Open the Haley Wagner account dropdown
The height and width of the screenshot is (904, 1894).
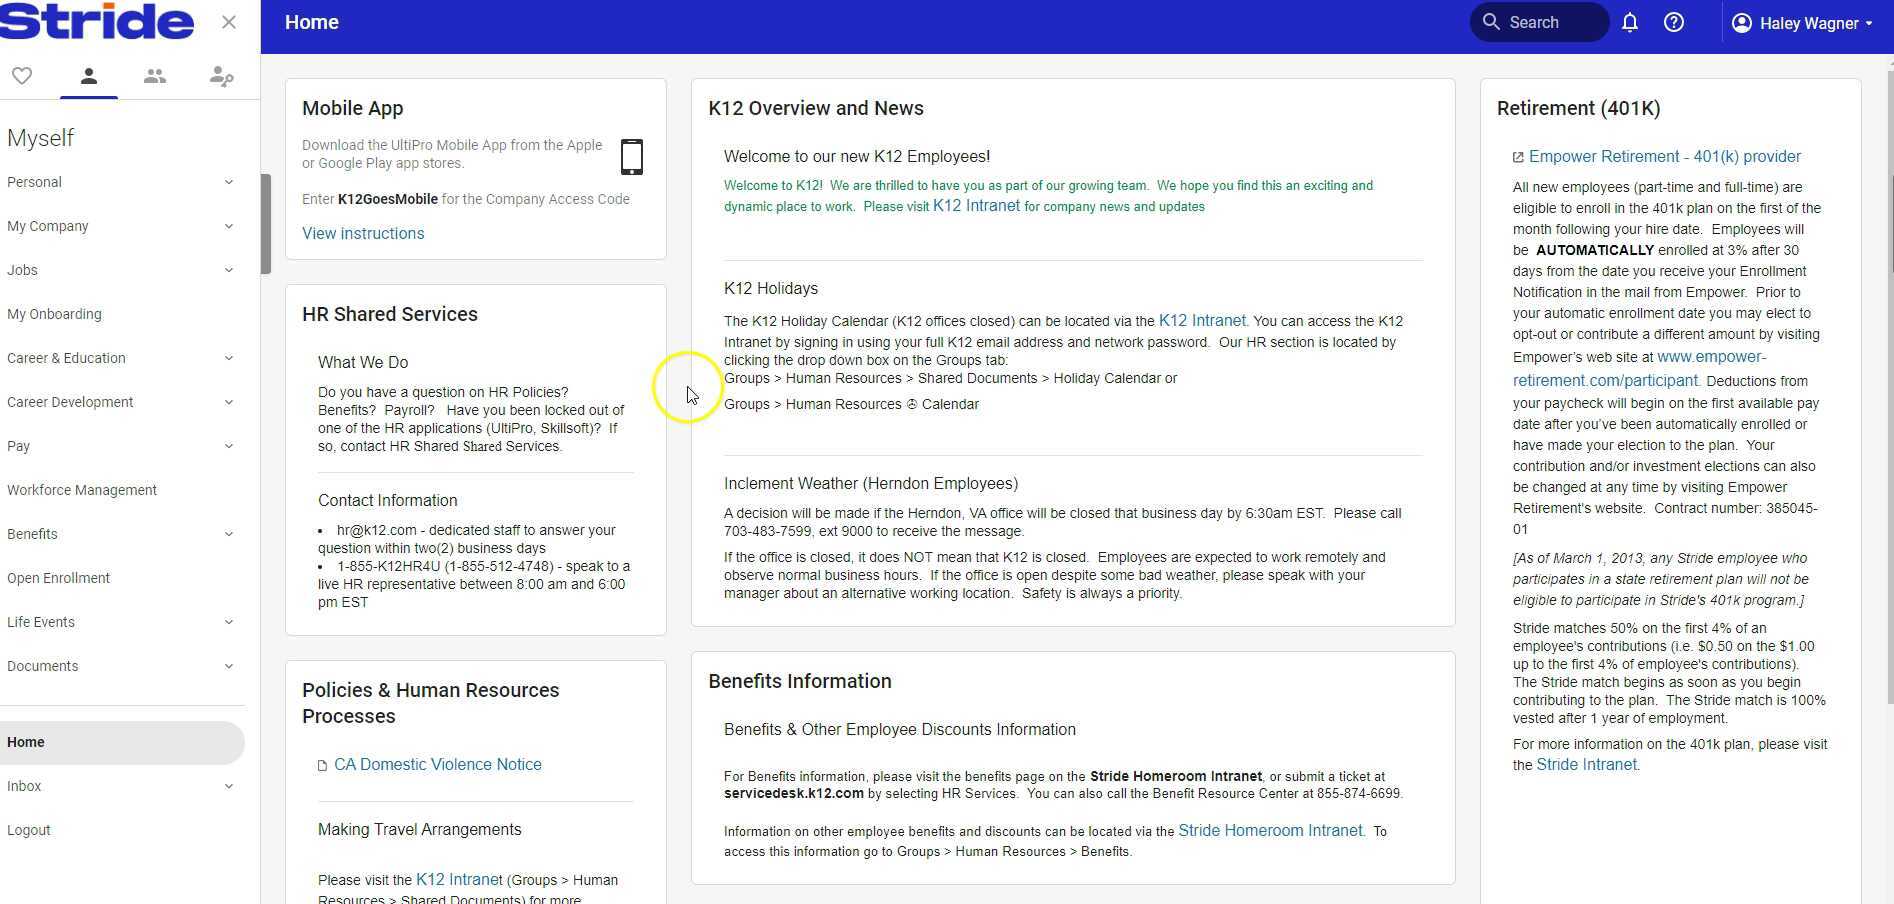point(1802,22)
